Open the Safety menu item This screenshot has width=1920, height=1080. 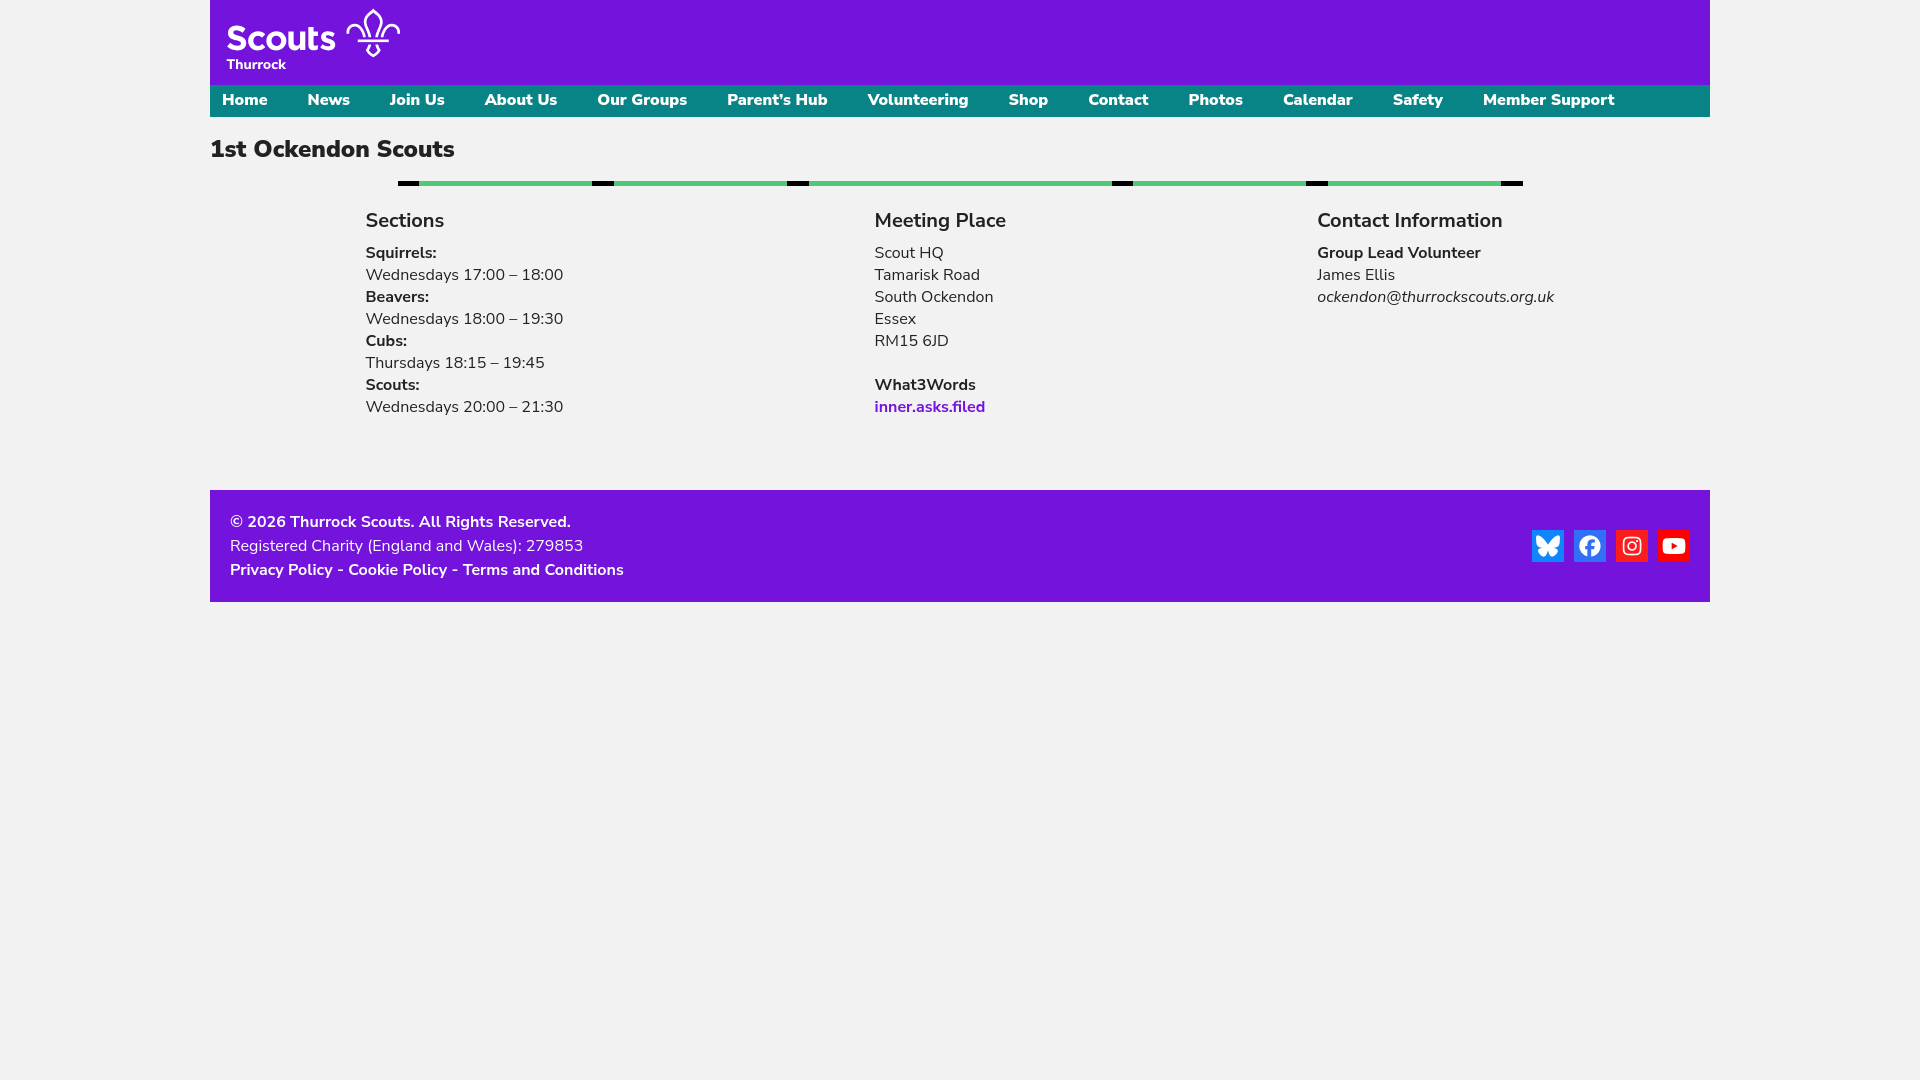[1417, 100]
